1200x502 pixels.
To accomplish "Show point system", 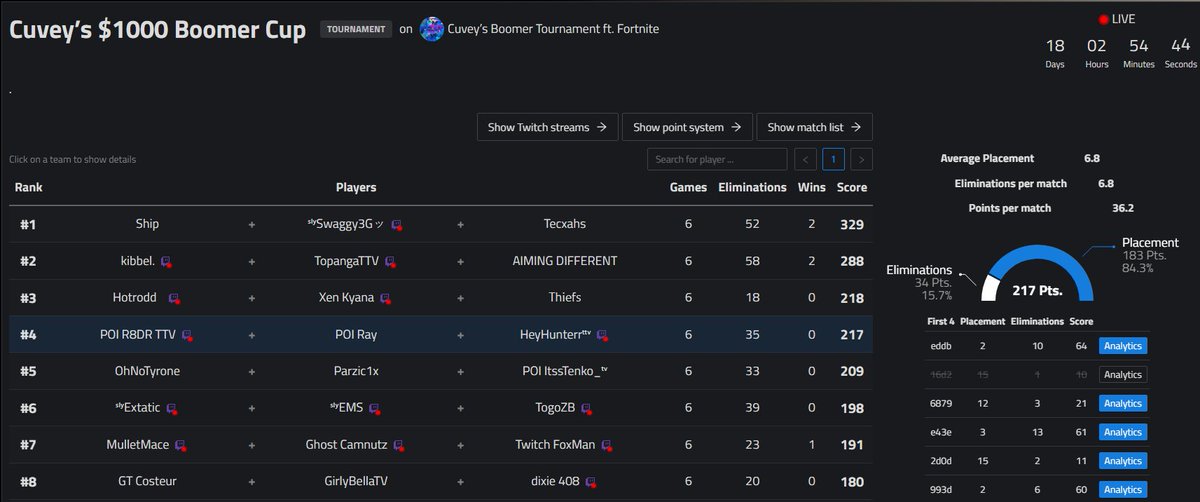I will (687, 127).
